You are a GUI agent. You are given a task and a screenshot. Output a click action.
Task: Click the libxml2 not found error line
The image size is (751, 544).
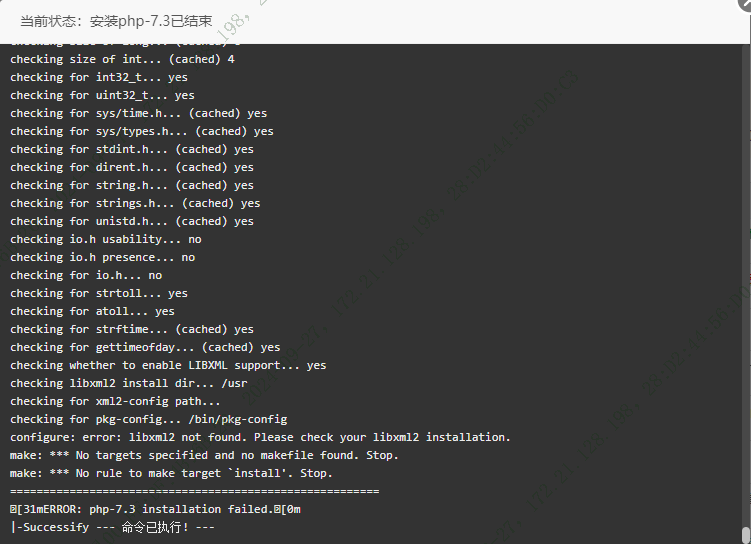click(260, 437)
